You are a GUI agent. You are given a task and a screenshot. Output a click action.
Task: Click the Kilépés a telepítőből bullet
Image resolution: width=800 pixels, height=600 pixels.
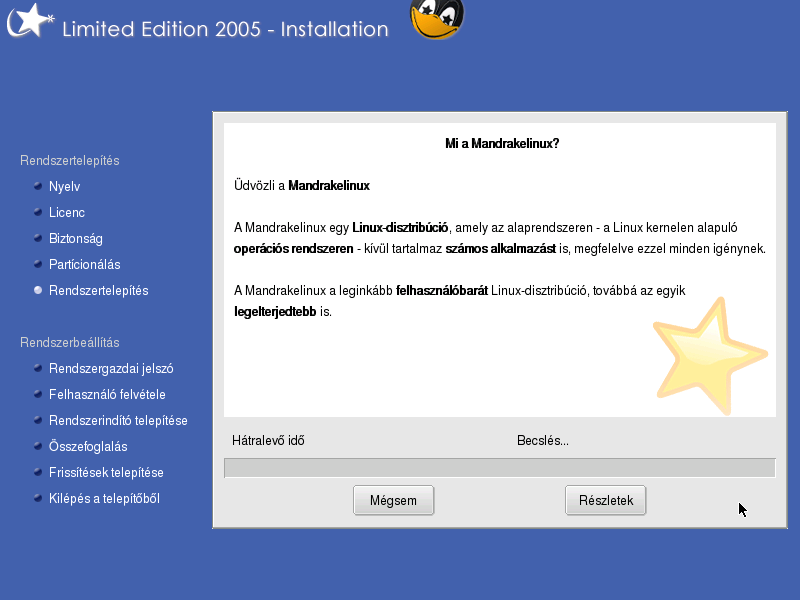(38, 498)
